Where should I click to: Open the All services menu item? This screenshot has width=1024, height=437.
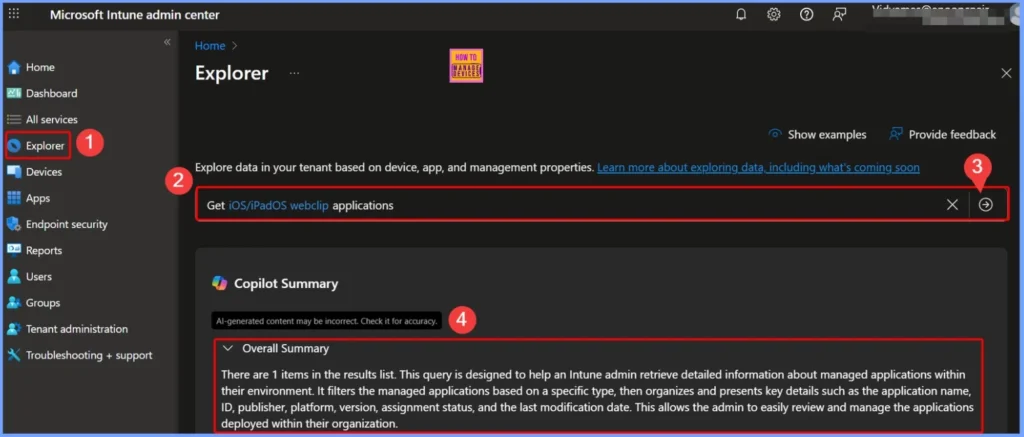click(52, 120)
